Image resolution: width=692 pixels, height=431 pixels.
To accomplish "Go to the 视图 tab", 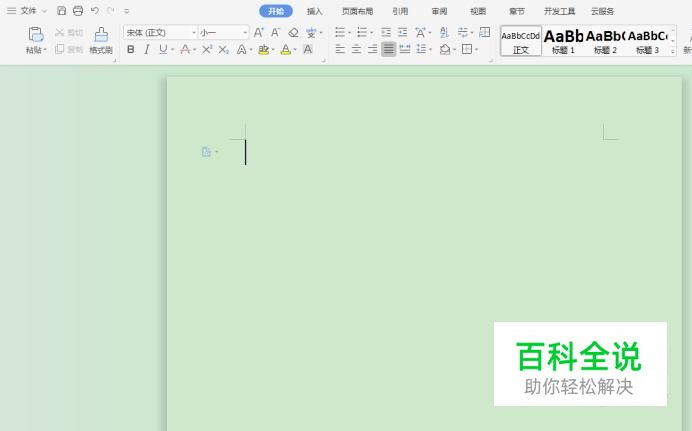I will point(478,11).
